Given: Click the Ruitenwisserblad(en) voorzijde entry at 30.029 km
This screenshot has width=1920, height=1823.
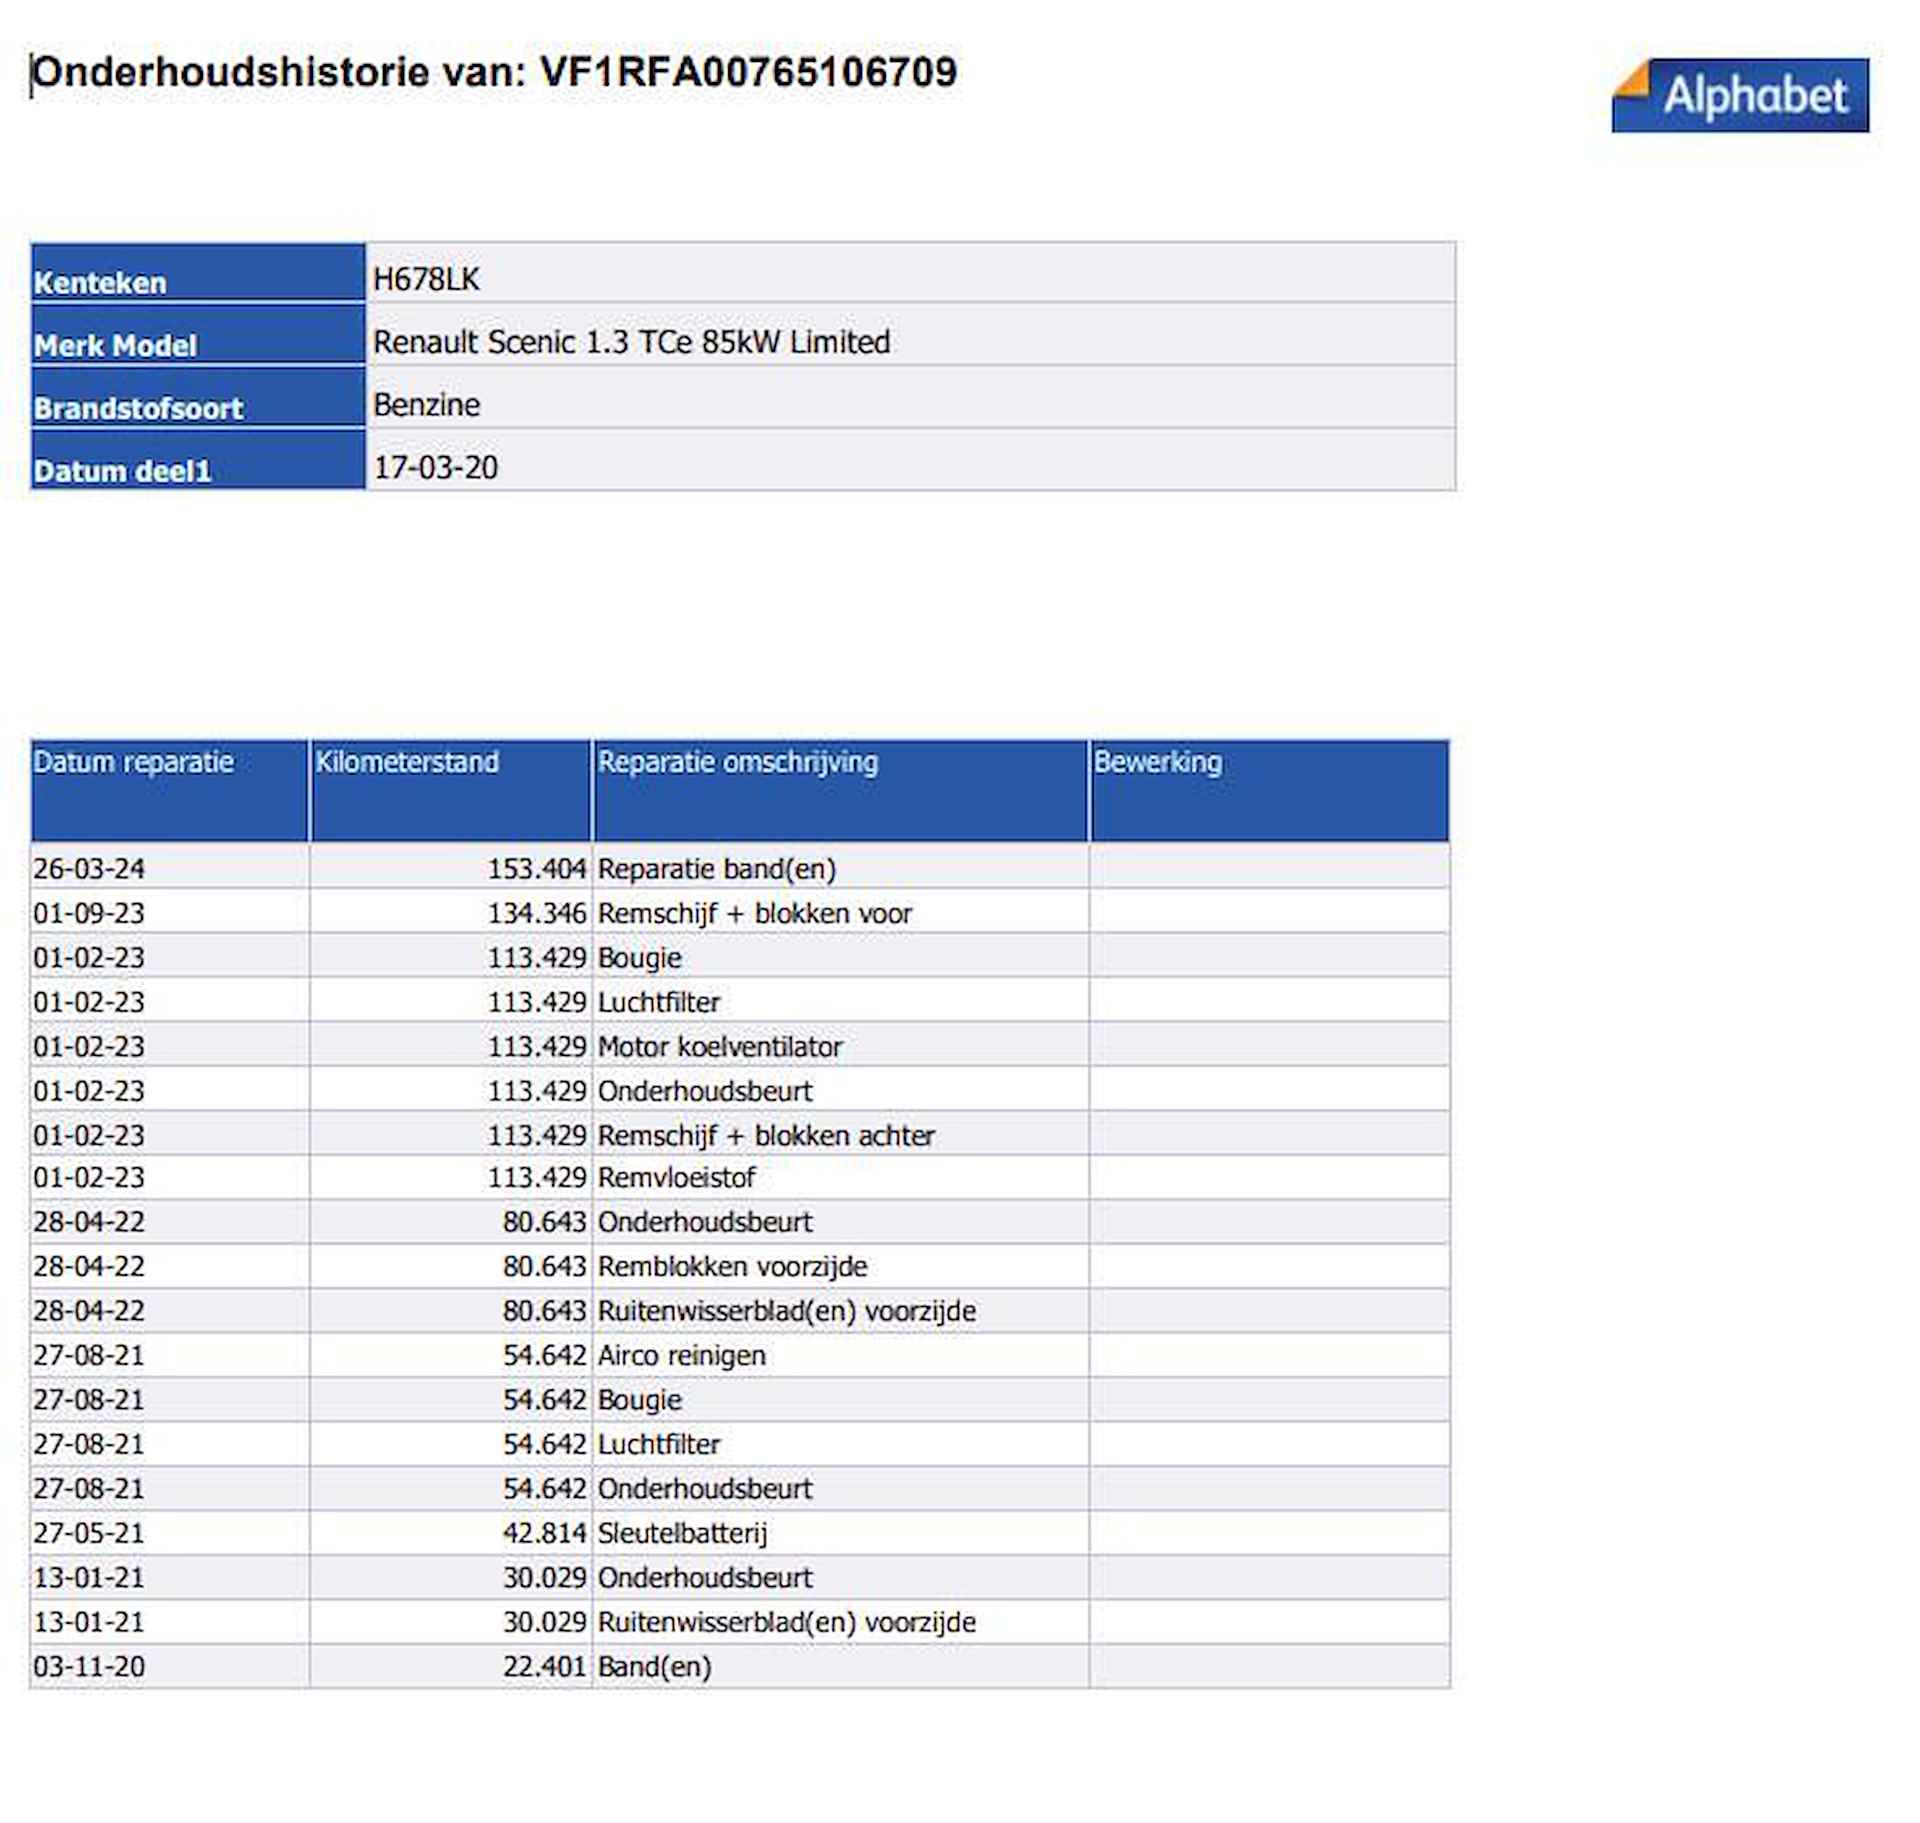Looking at the screenshot, I should click(x=787, y=1622).
